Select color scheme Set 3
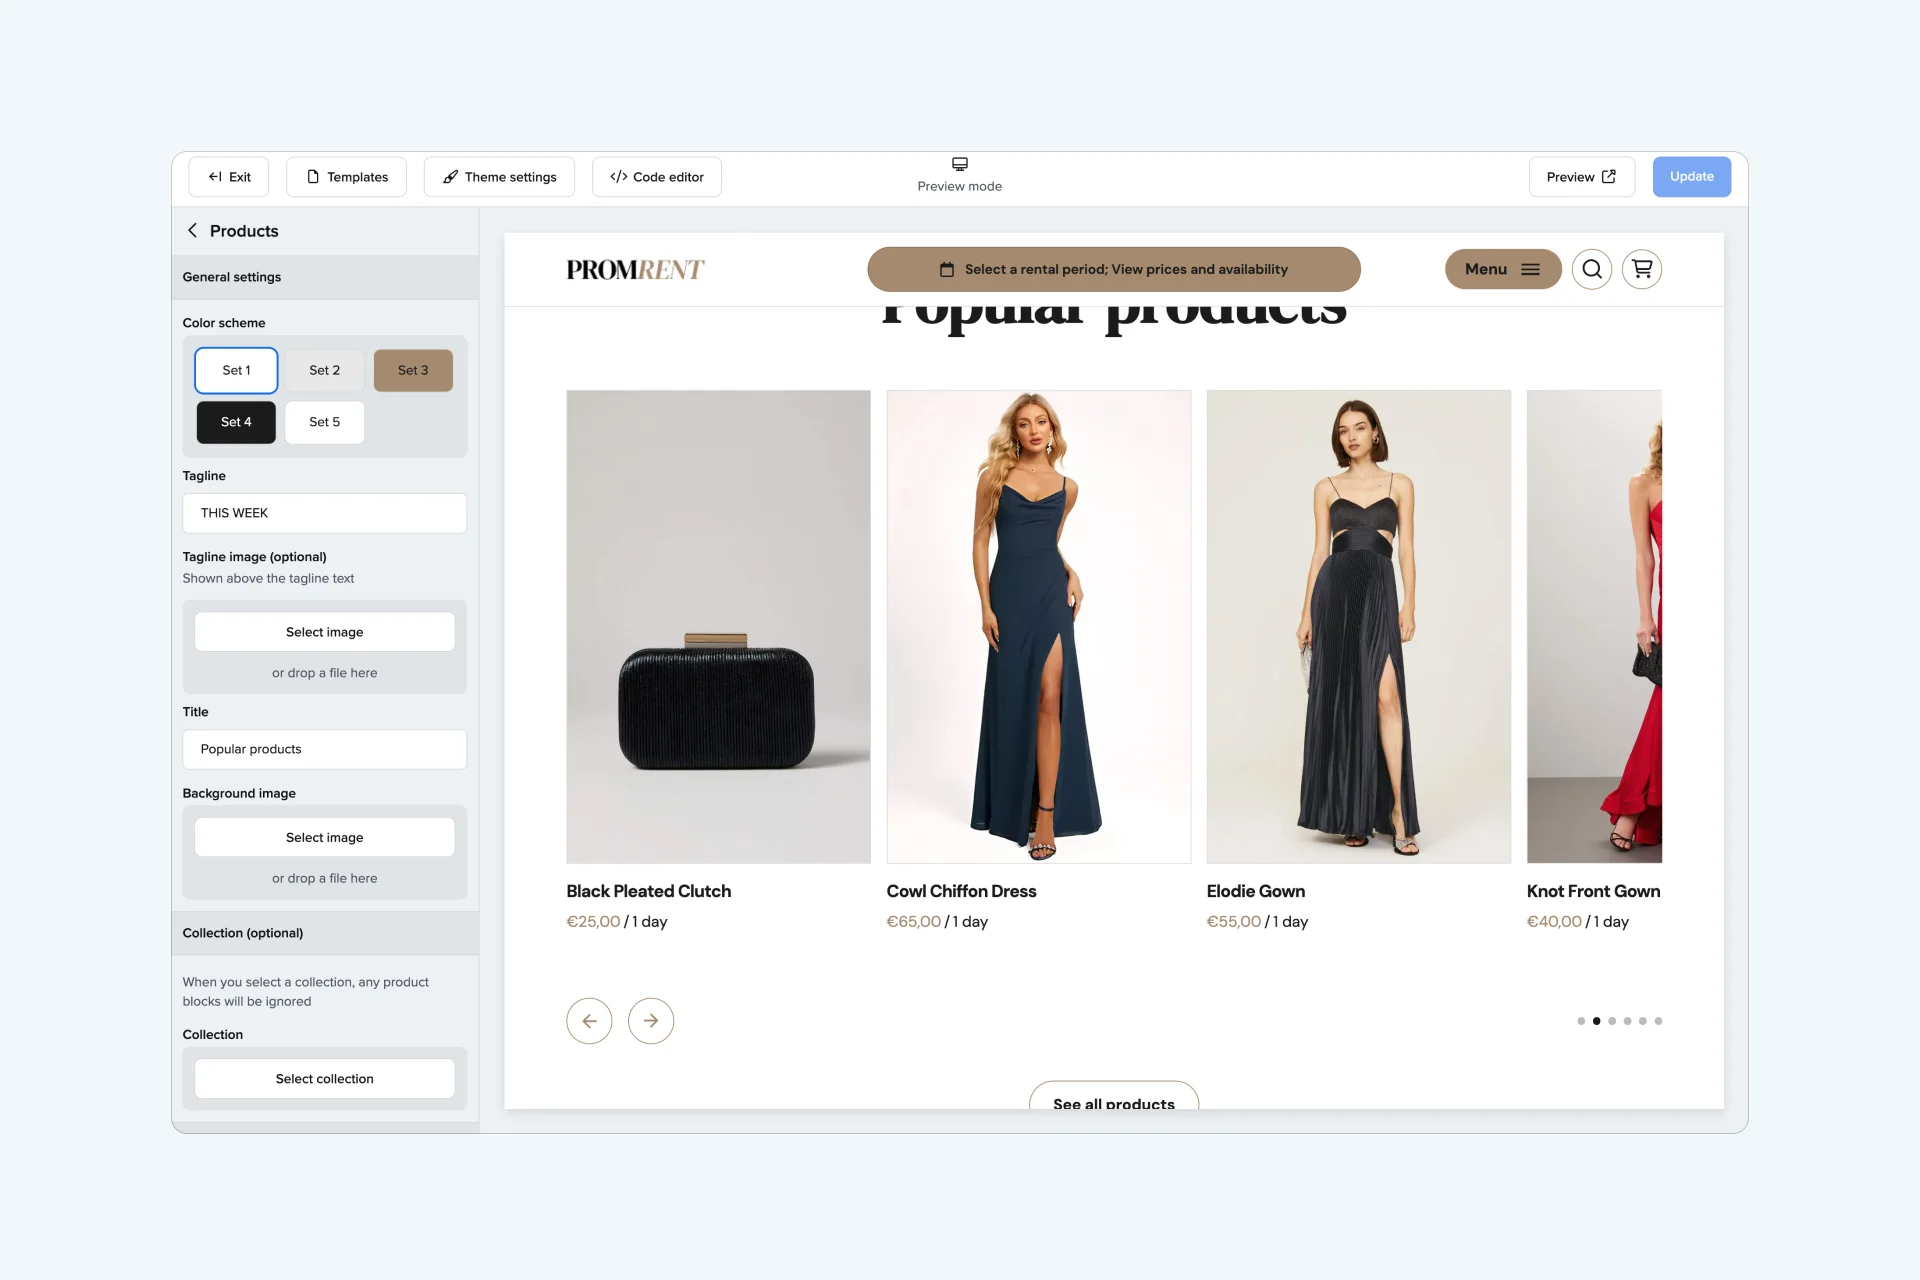 tap(411, 370)
